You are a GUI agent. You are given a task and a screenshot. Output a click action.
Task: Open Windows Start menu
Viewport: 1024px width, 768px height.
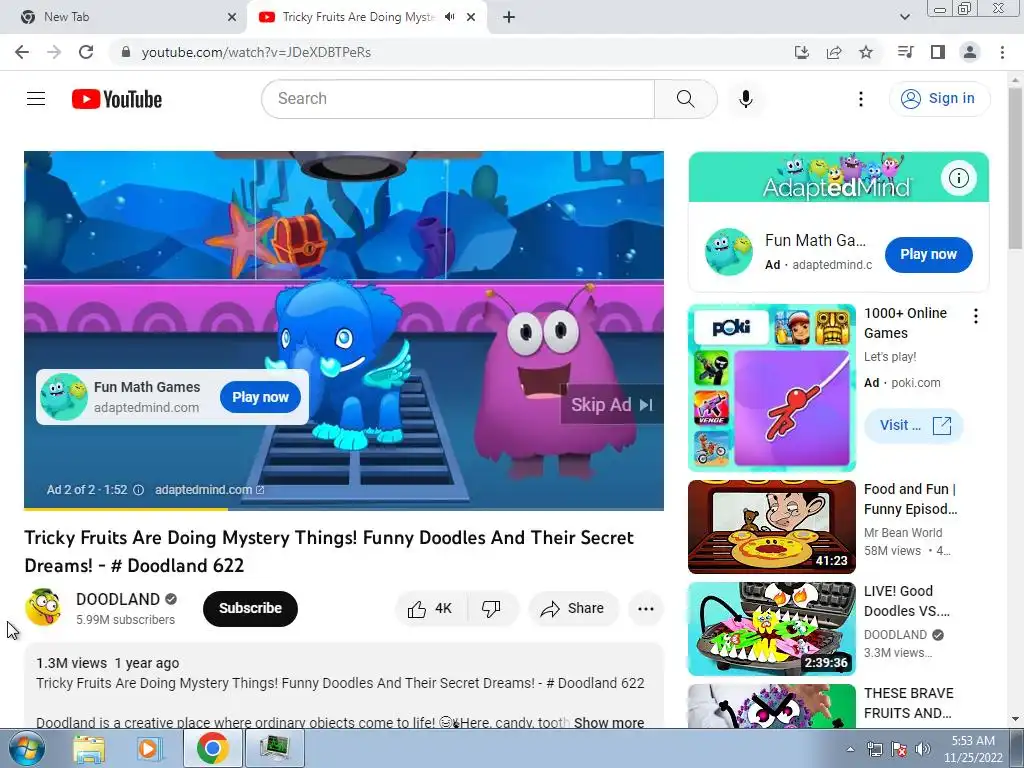click(26, 748)
